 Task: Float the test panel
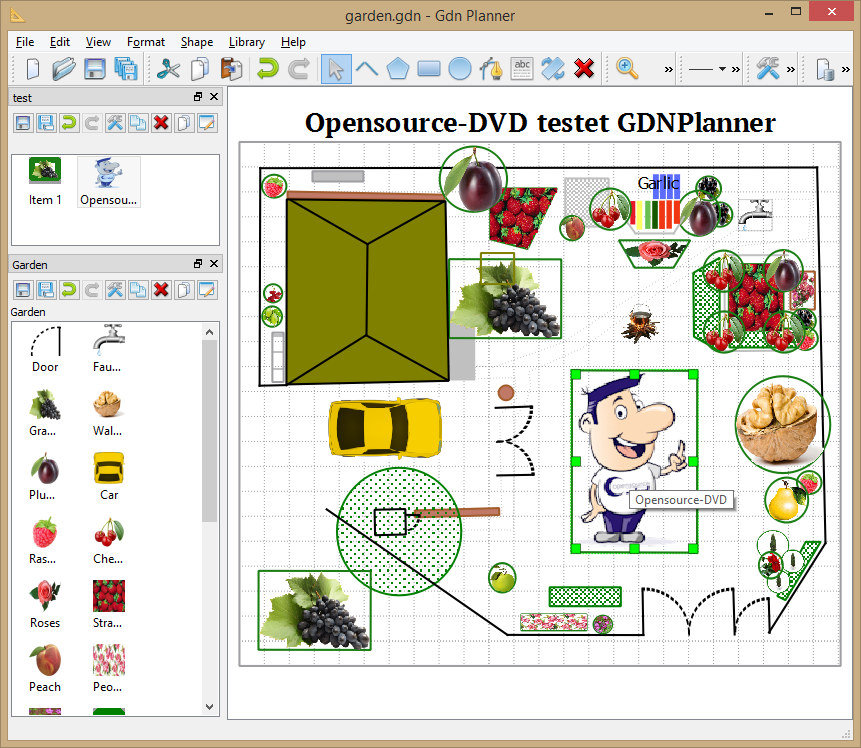pos(198,97)
